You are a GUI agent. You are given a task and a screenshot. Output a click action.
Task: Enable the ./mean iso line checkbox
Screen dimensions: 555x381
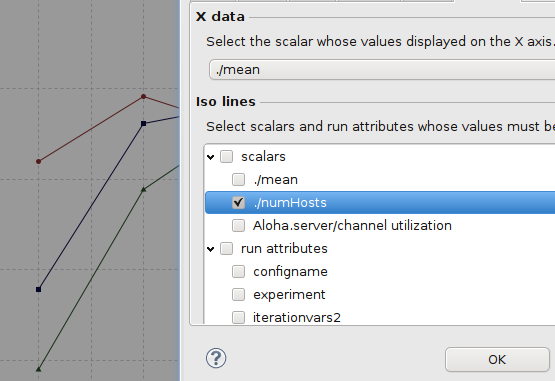238,180
